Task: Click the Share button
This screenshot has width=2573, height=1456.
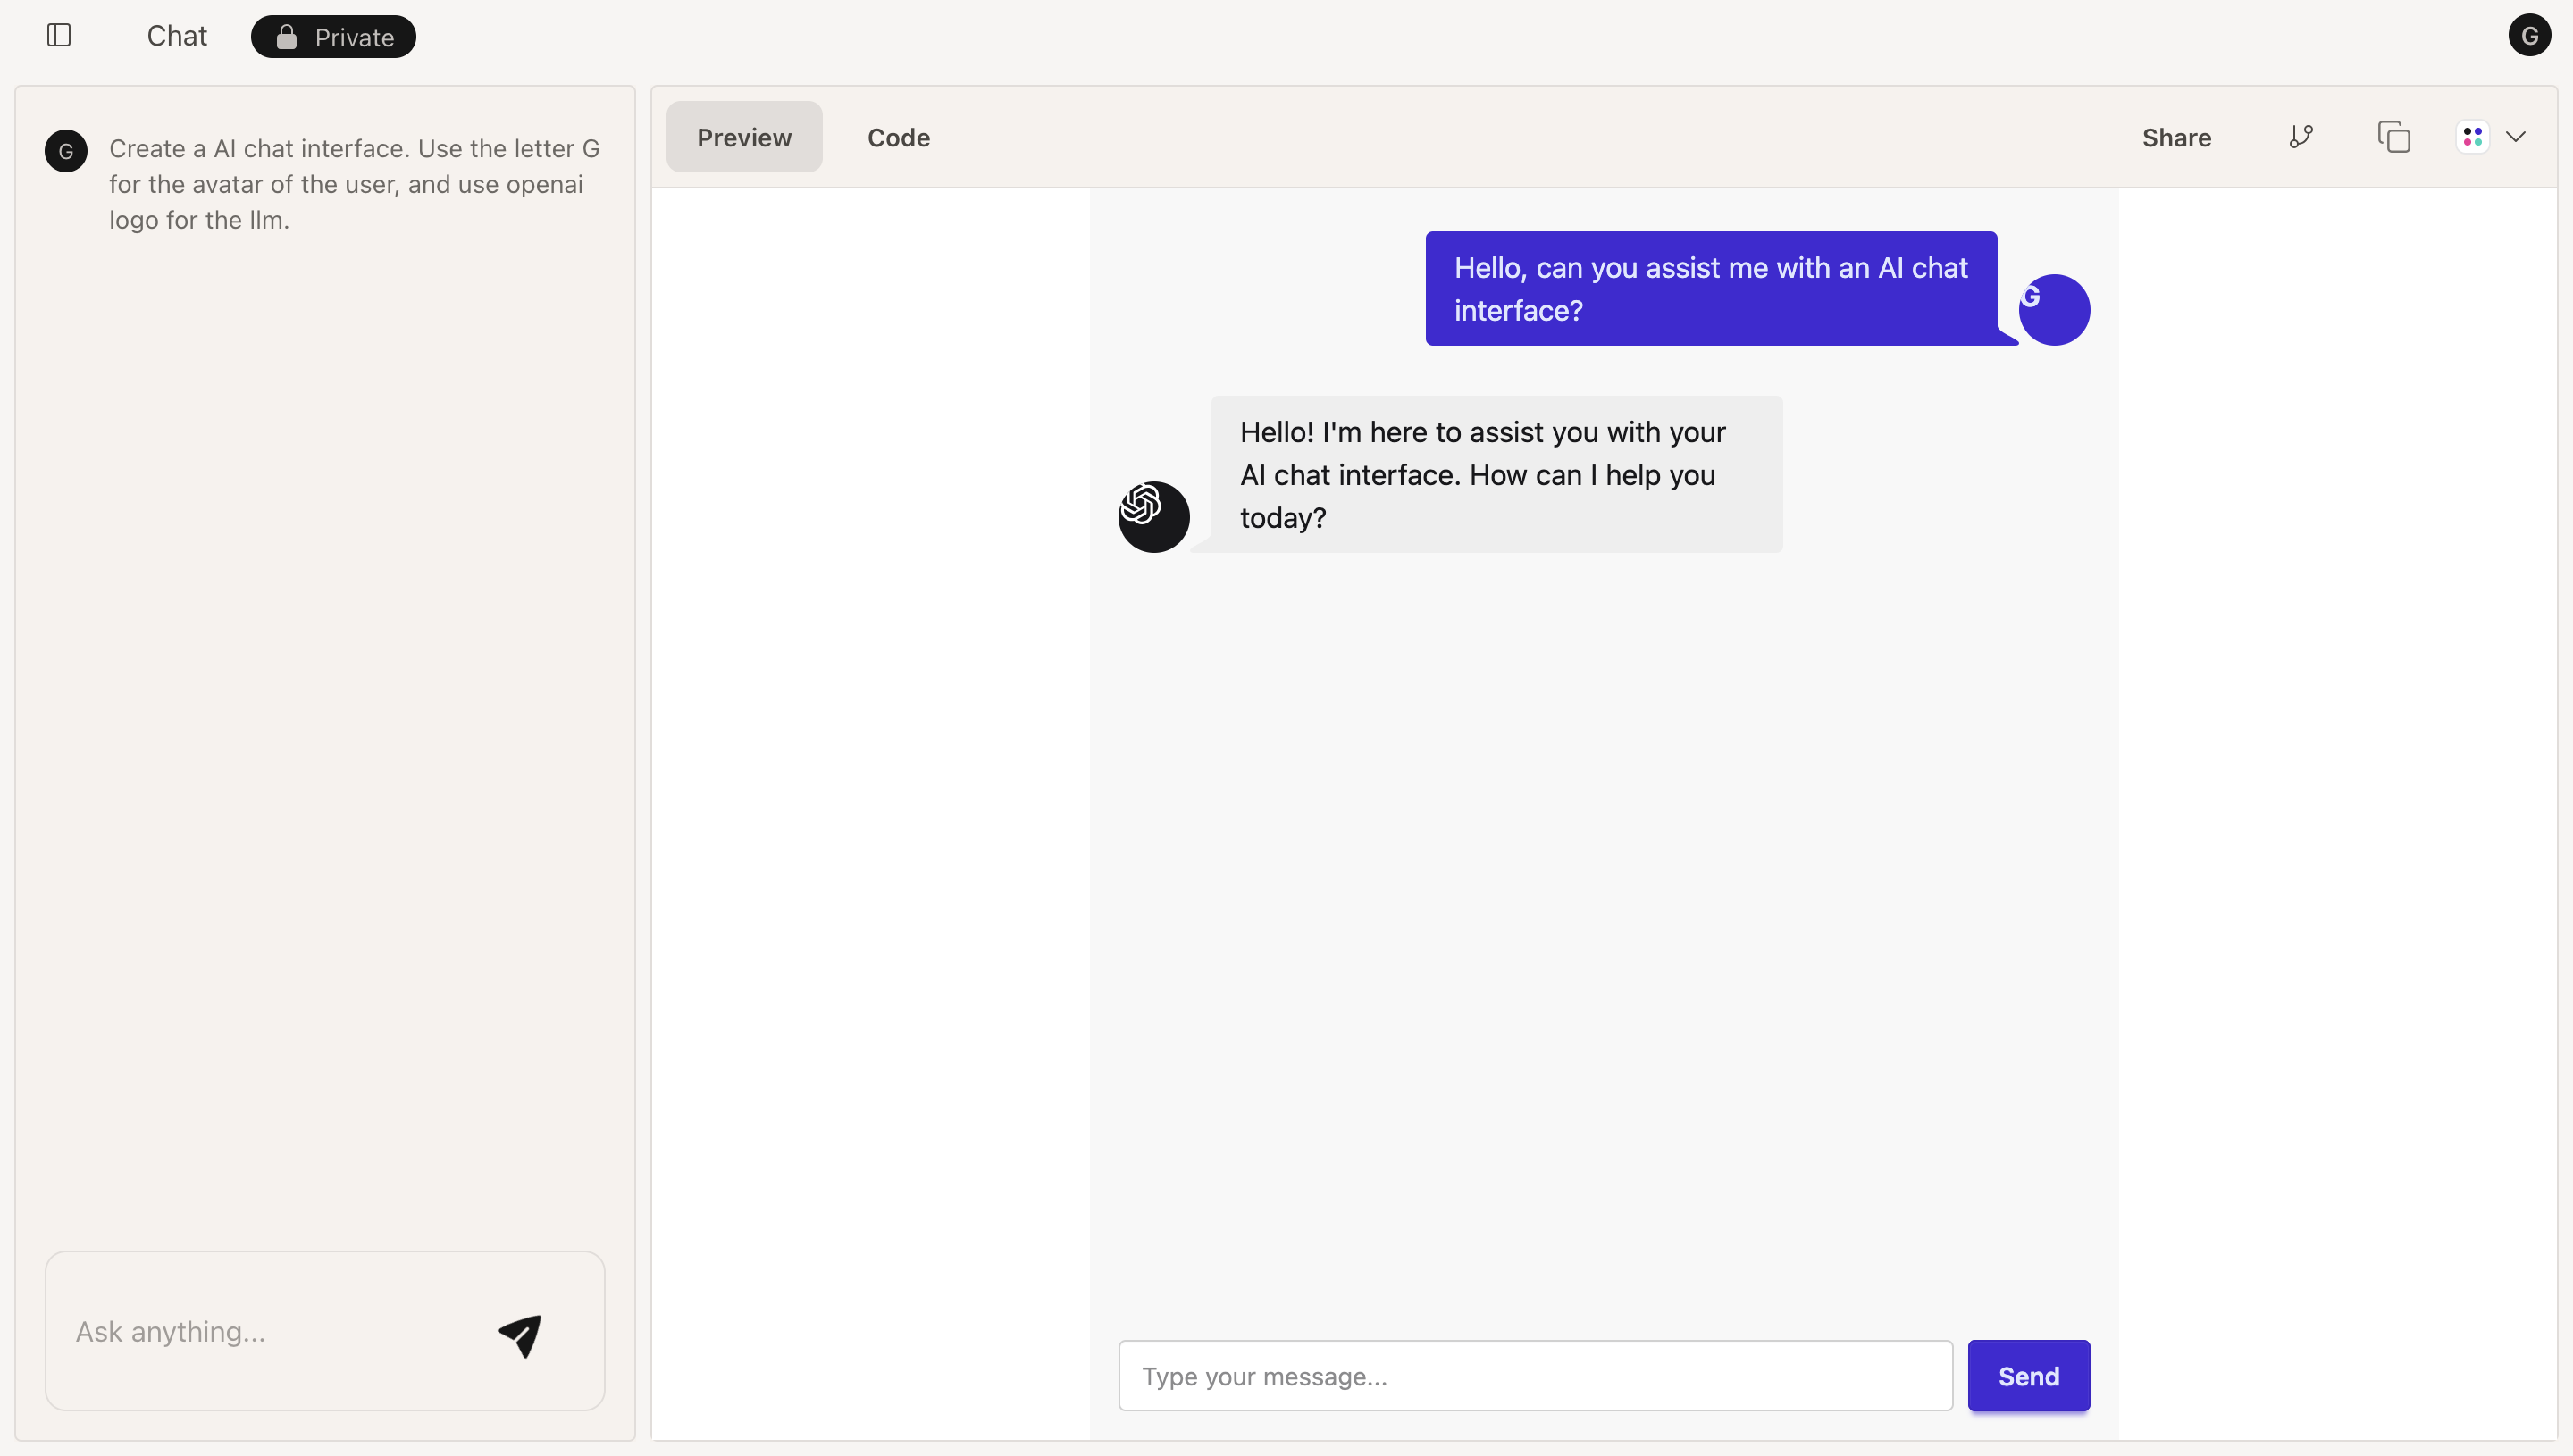Action: (2176, 137)
